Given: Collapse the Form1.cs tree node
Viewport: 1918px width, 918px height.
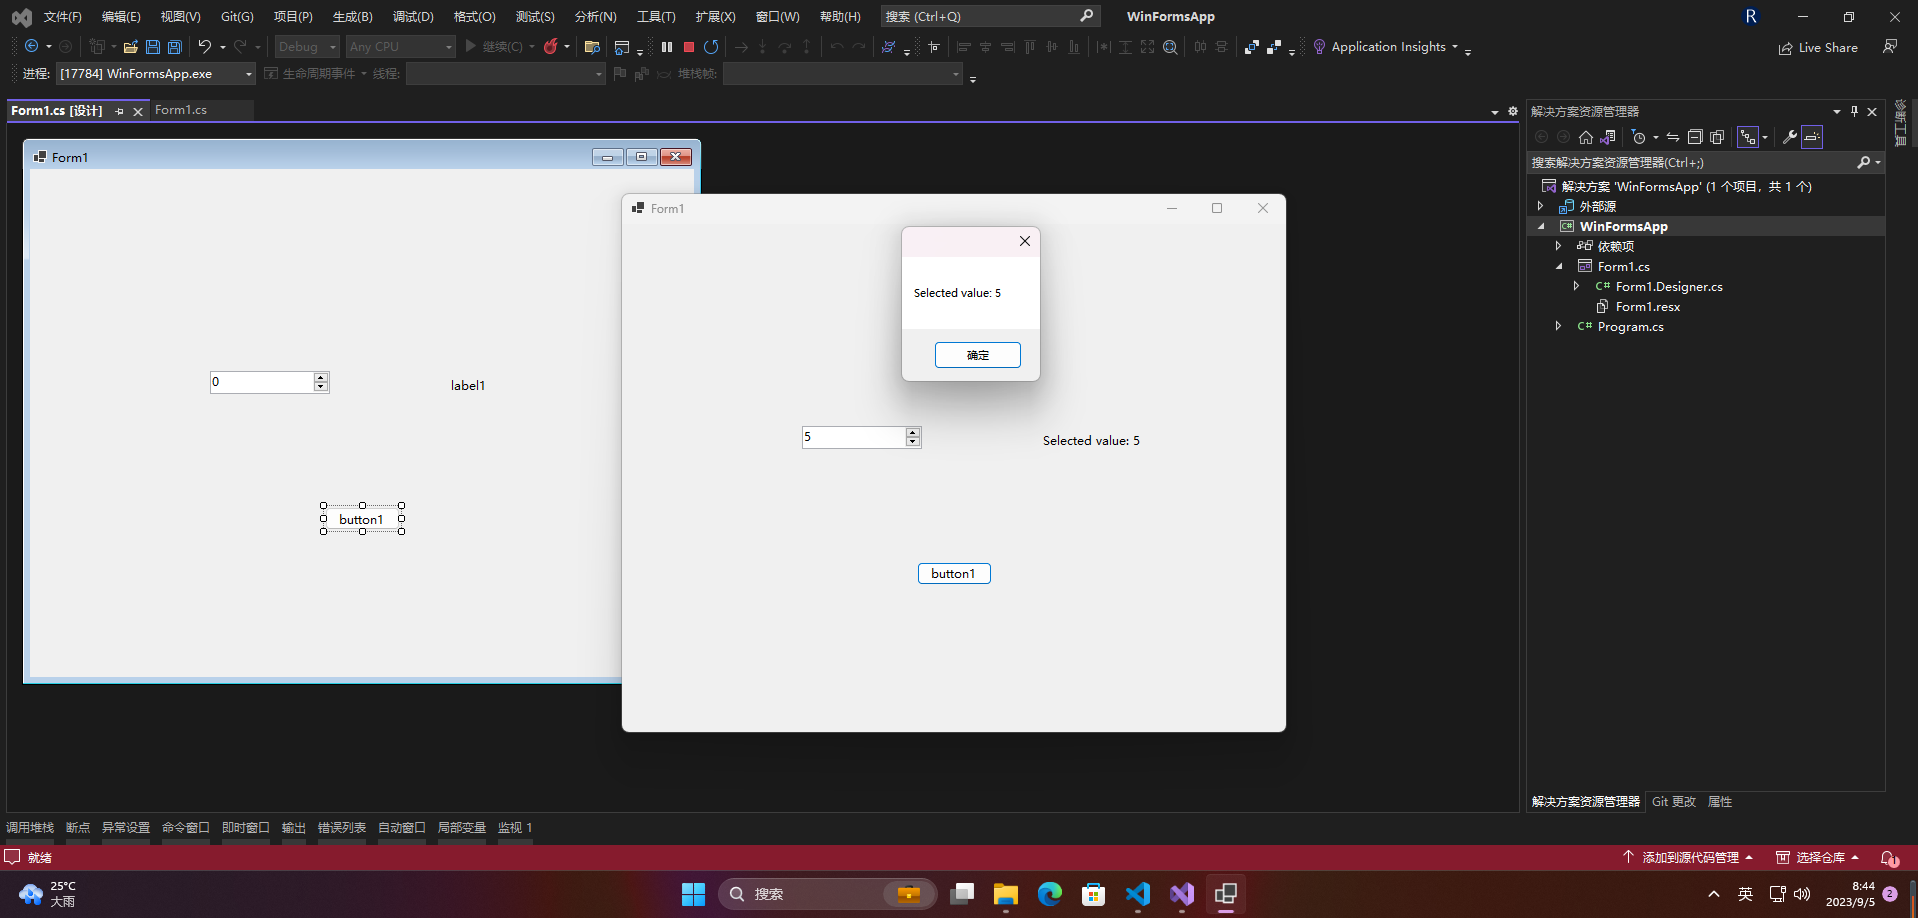Looking at the screenshot, I should point(1558,267).
